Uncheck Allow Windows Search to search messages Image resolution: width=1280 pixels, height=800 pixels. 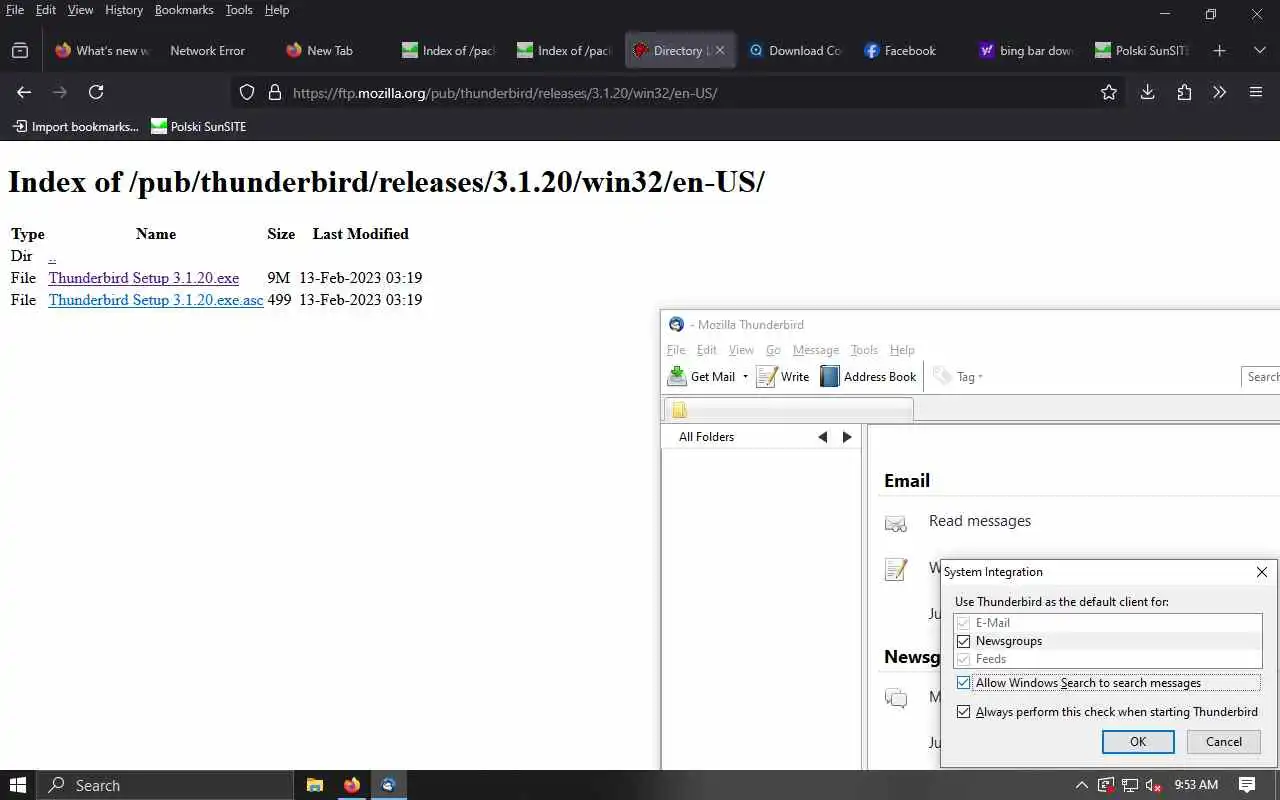point(964,683)
